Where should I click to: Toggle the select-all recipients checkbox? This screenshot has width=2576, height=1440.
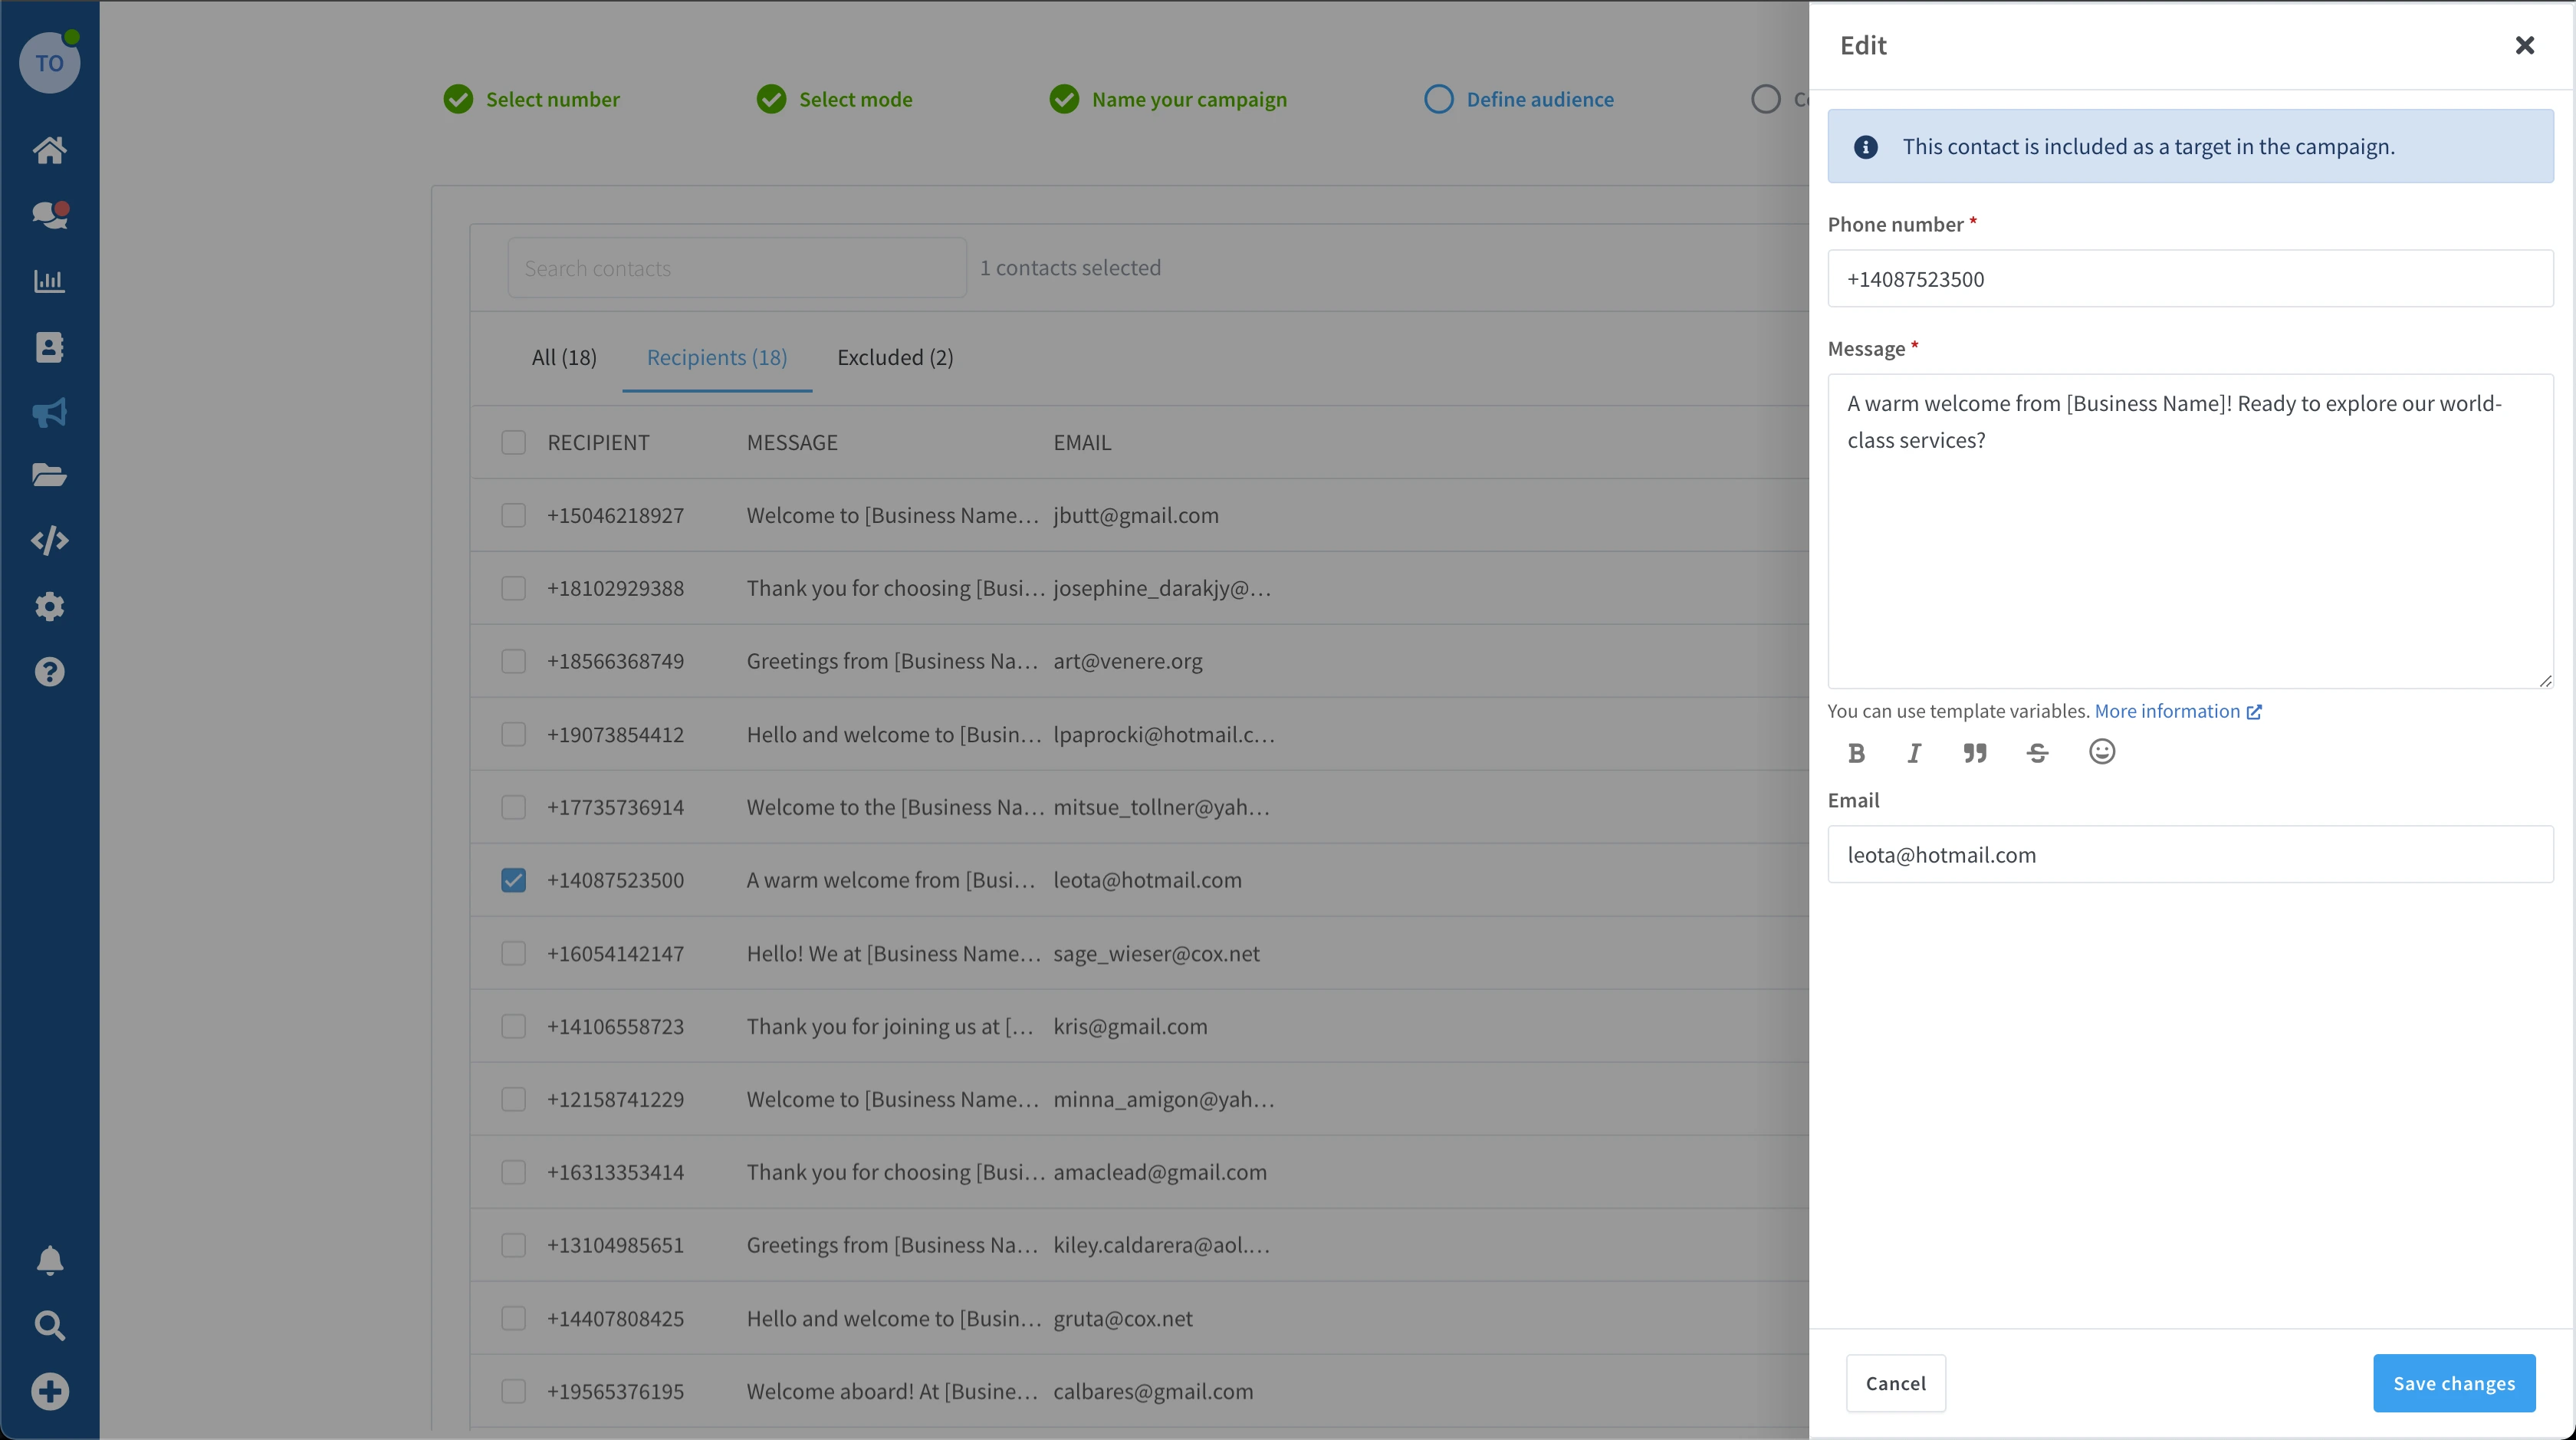click(x=513, y=442)
